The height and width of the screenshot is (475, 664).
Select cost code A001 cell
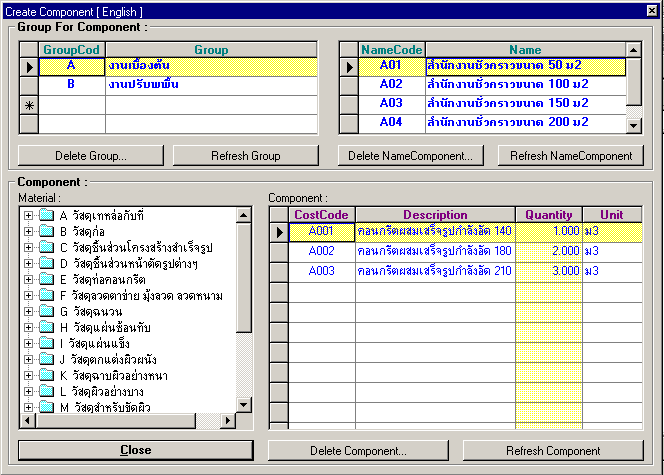point(322,232)
